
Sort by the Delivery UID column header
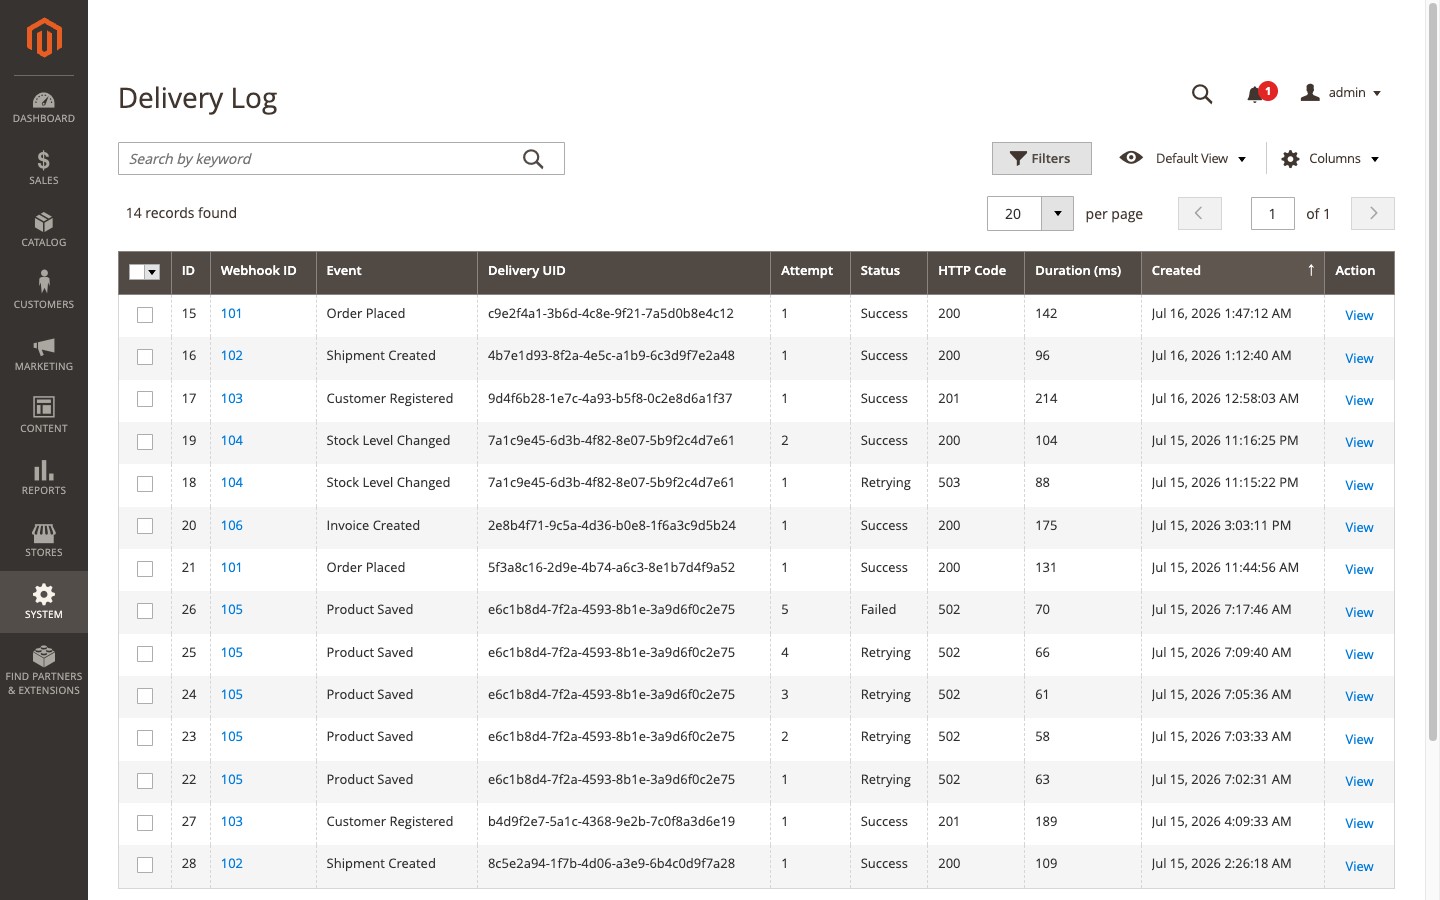pyautogui.click(x=624, y=271)
